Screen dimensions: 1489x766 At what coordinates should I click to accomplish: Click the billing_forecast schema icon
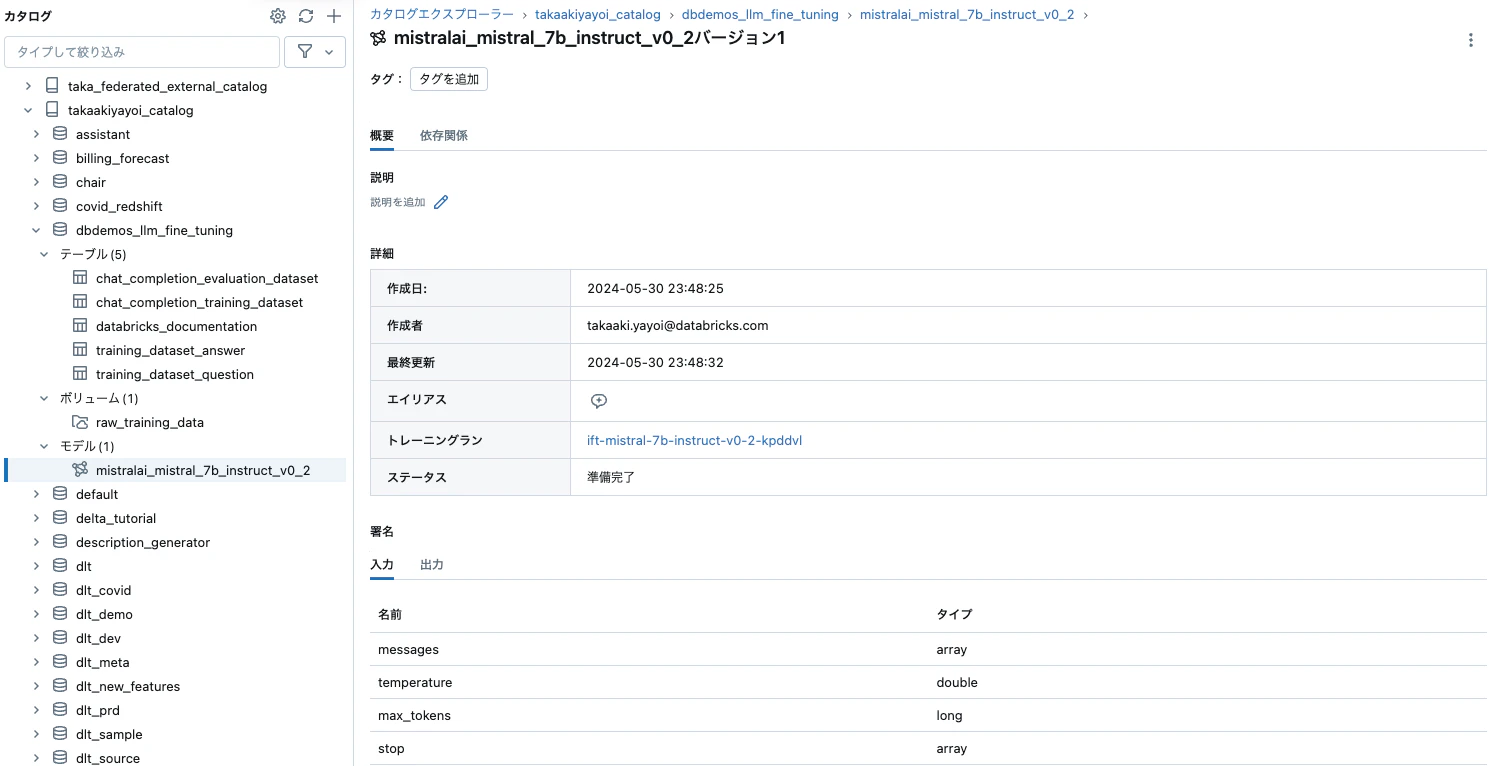click(60, 158)
